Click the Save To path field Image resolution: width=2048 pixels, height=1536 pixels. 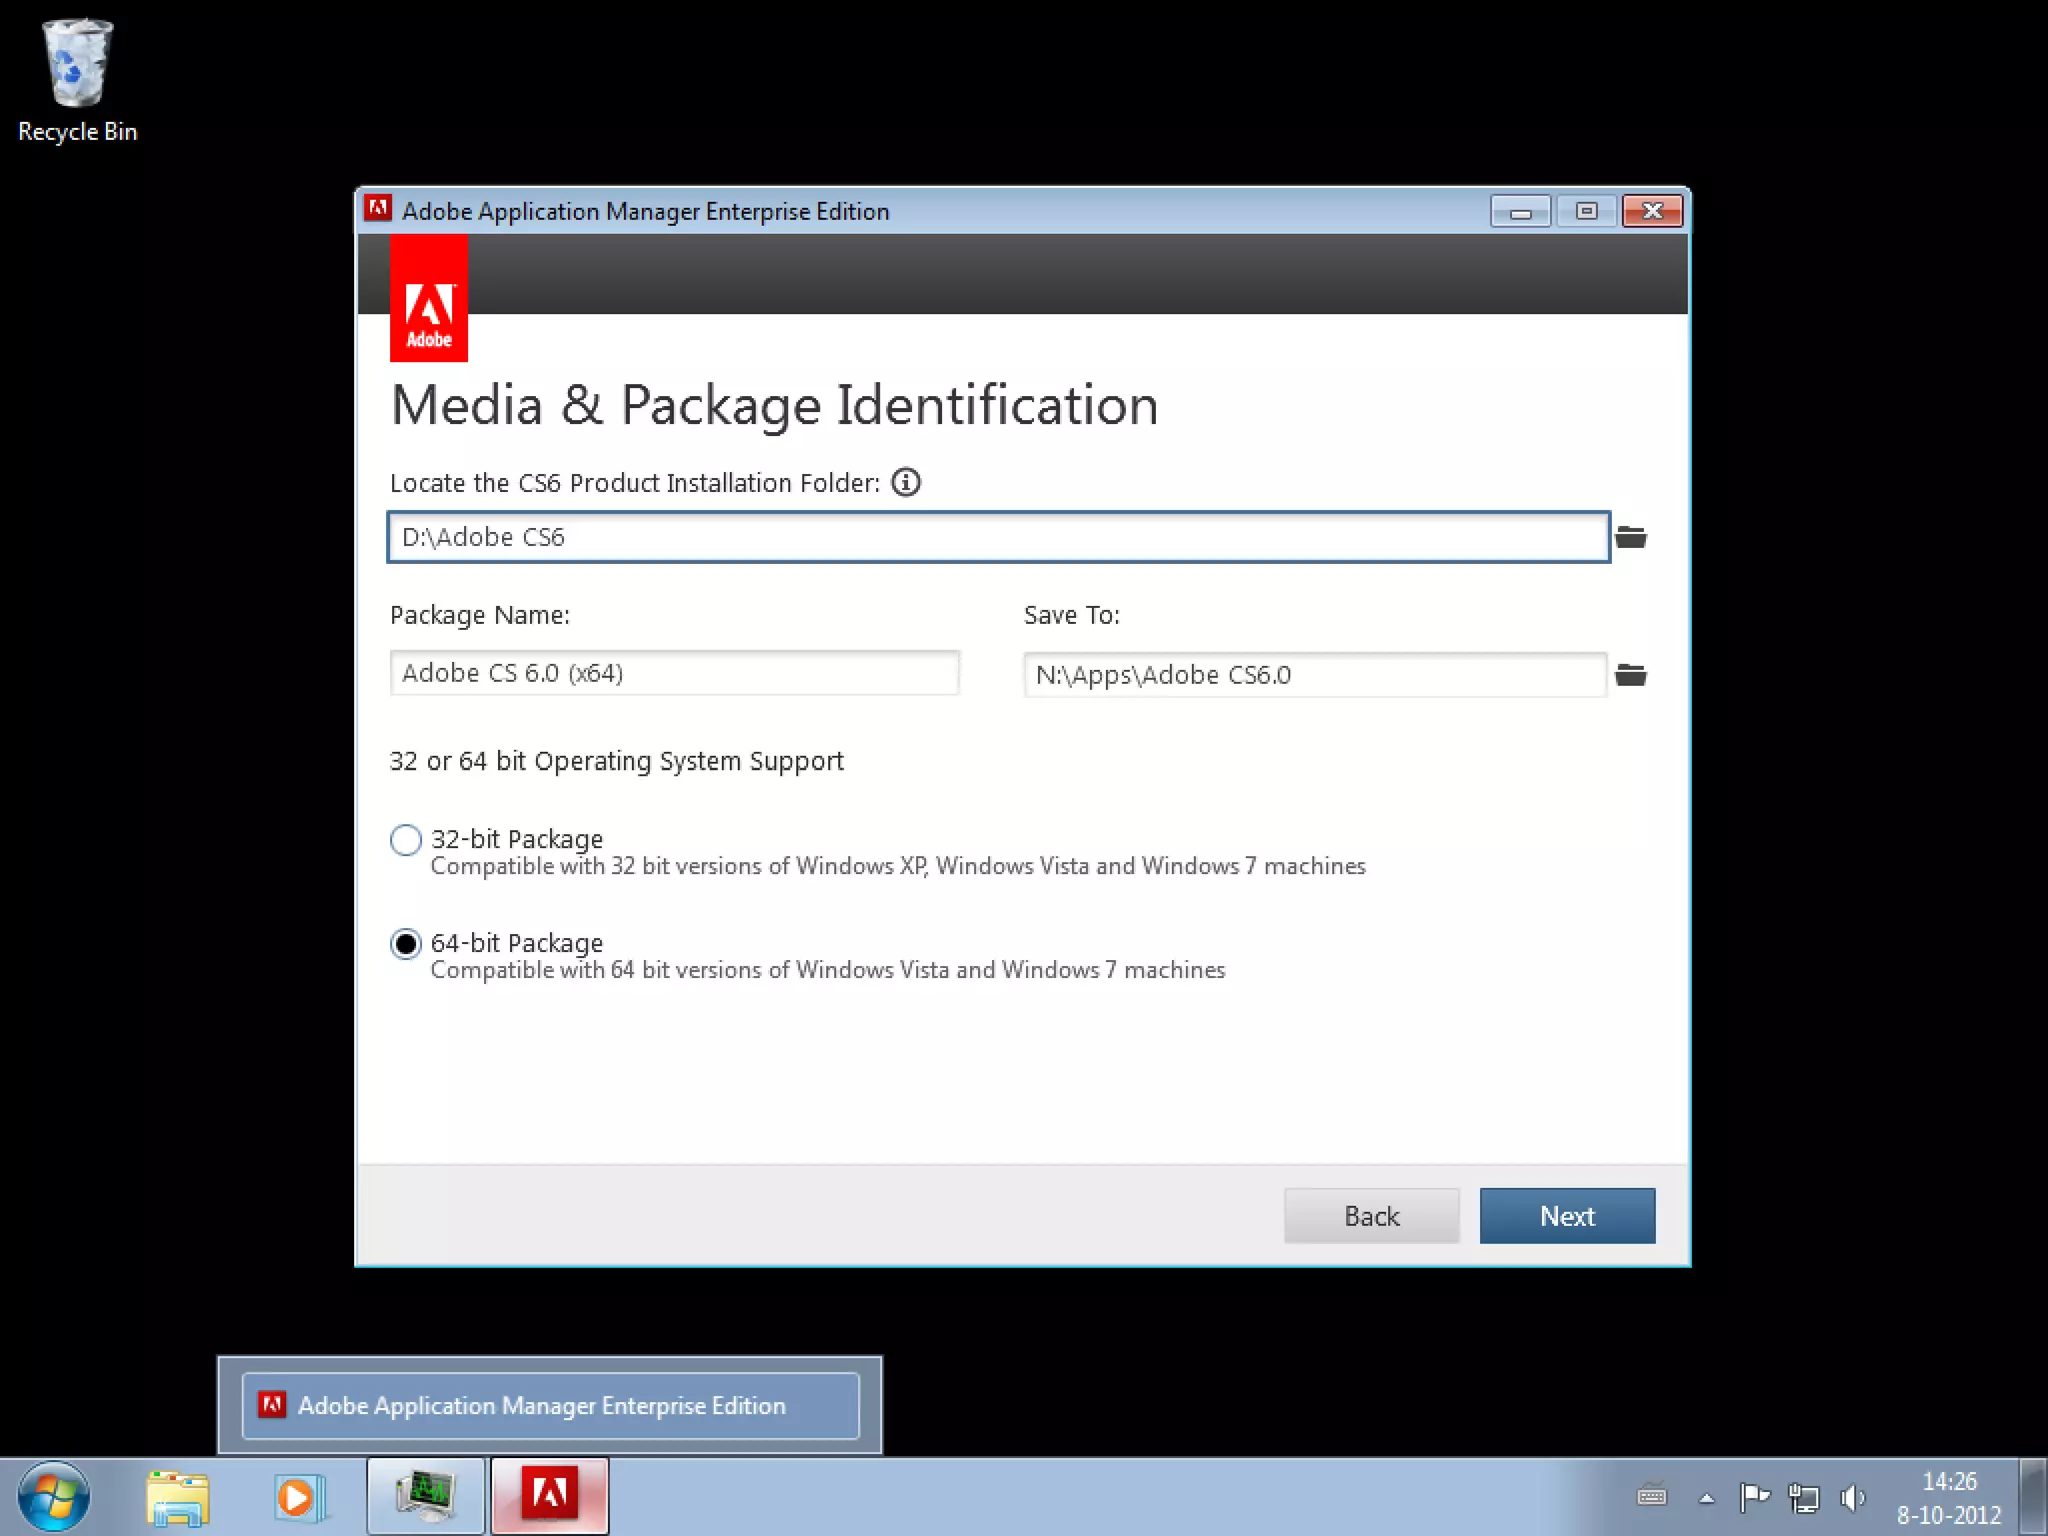point(1315,675)
